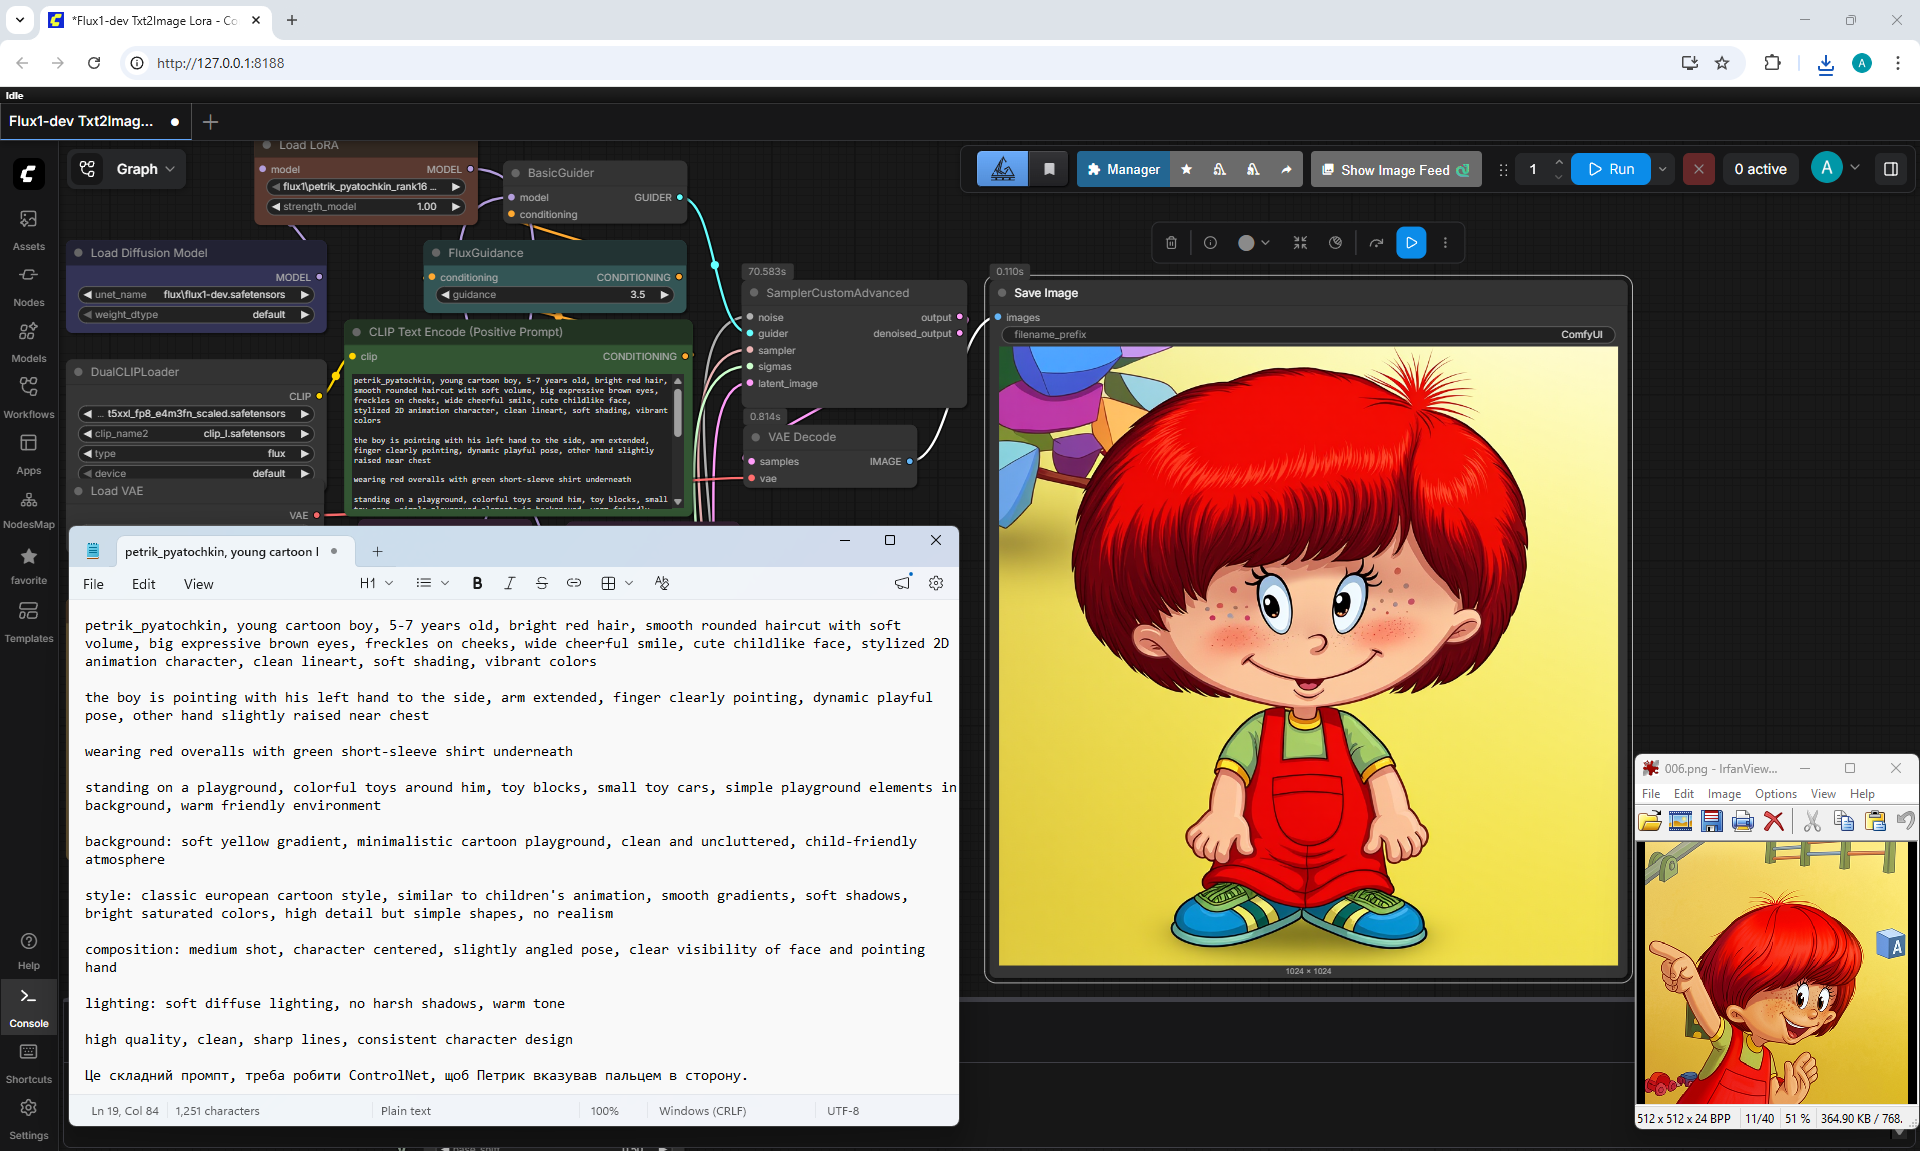
Task: Toggle Show Image Feed
Action: pyautogui.click(x=1395, y=169)
